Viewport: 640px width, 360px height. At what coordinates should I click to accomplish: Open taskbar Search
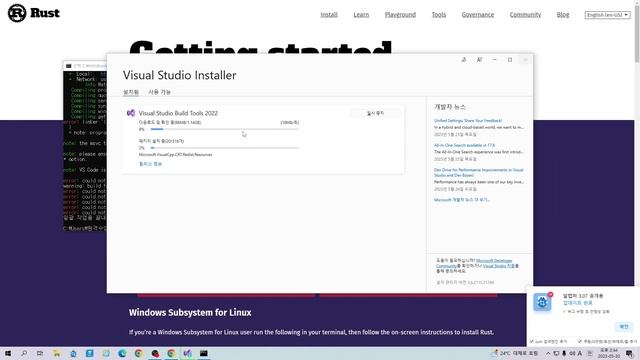(x=24, y=353)
